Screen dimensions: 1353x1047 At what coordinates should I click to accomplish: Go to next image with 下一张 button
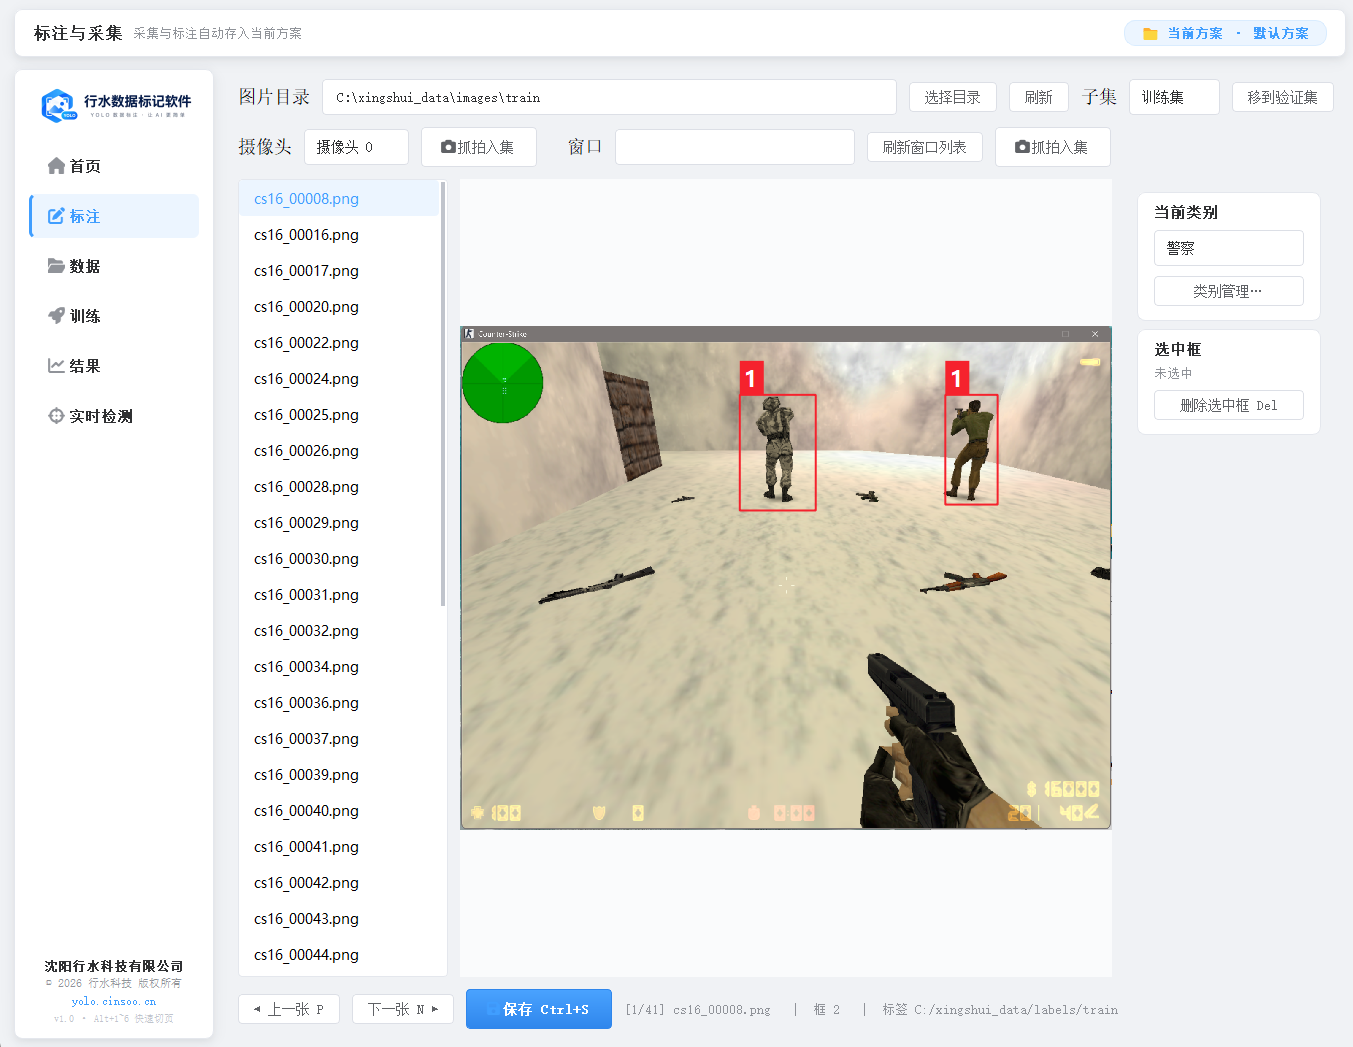pyautogui.click(x=403, y=1009)
